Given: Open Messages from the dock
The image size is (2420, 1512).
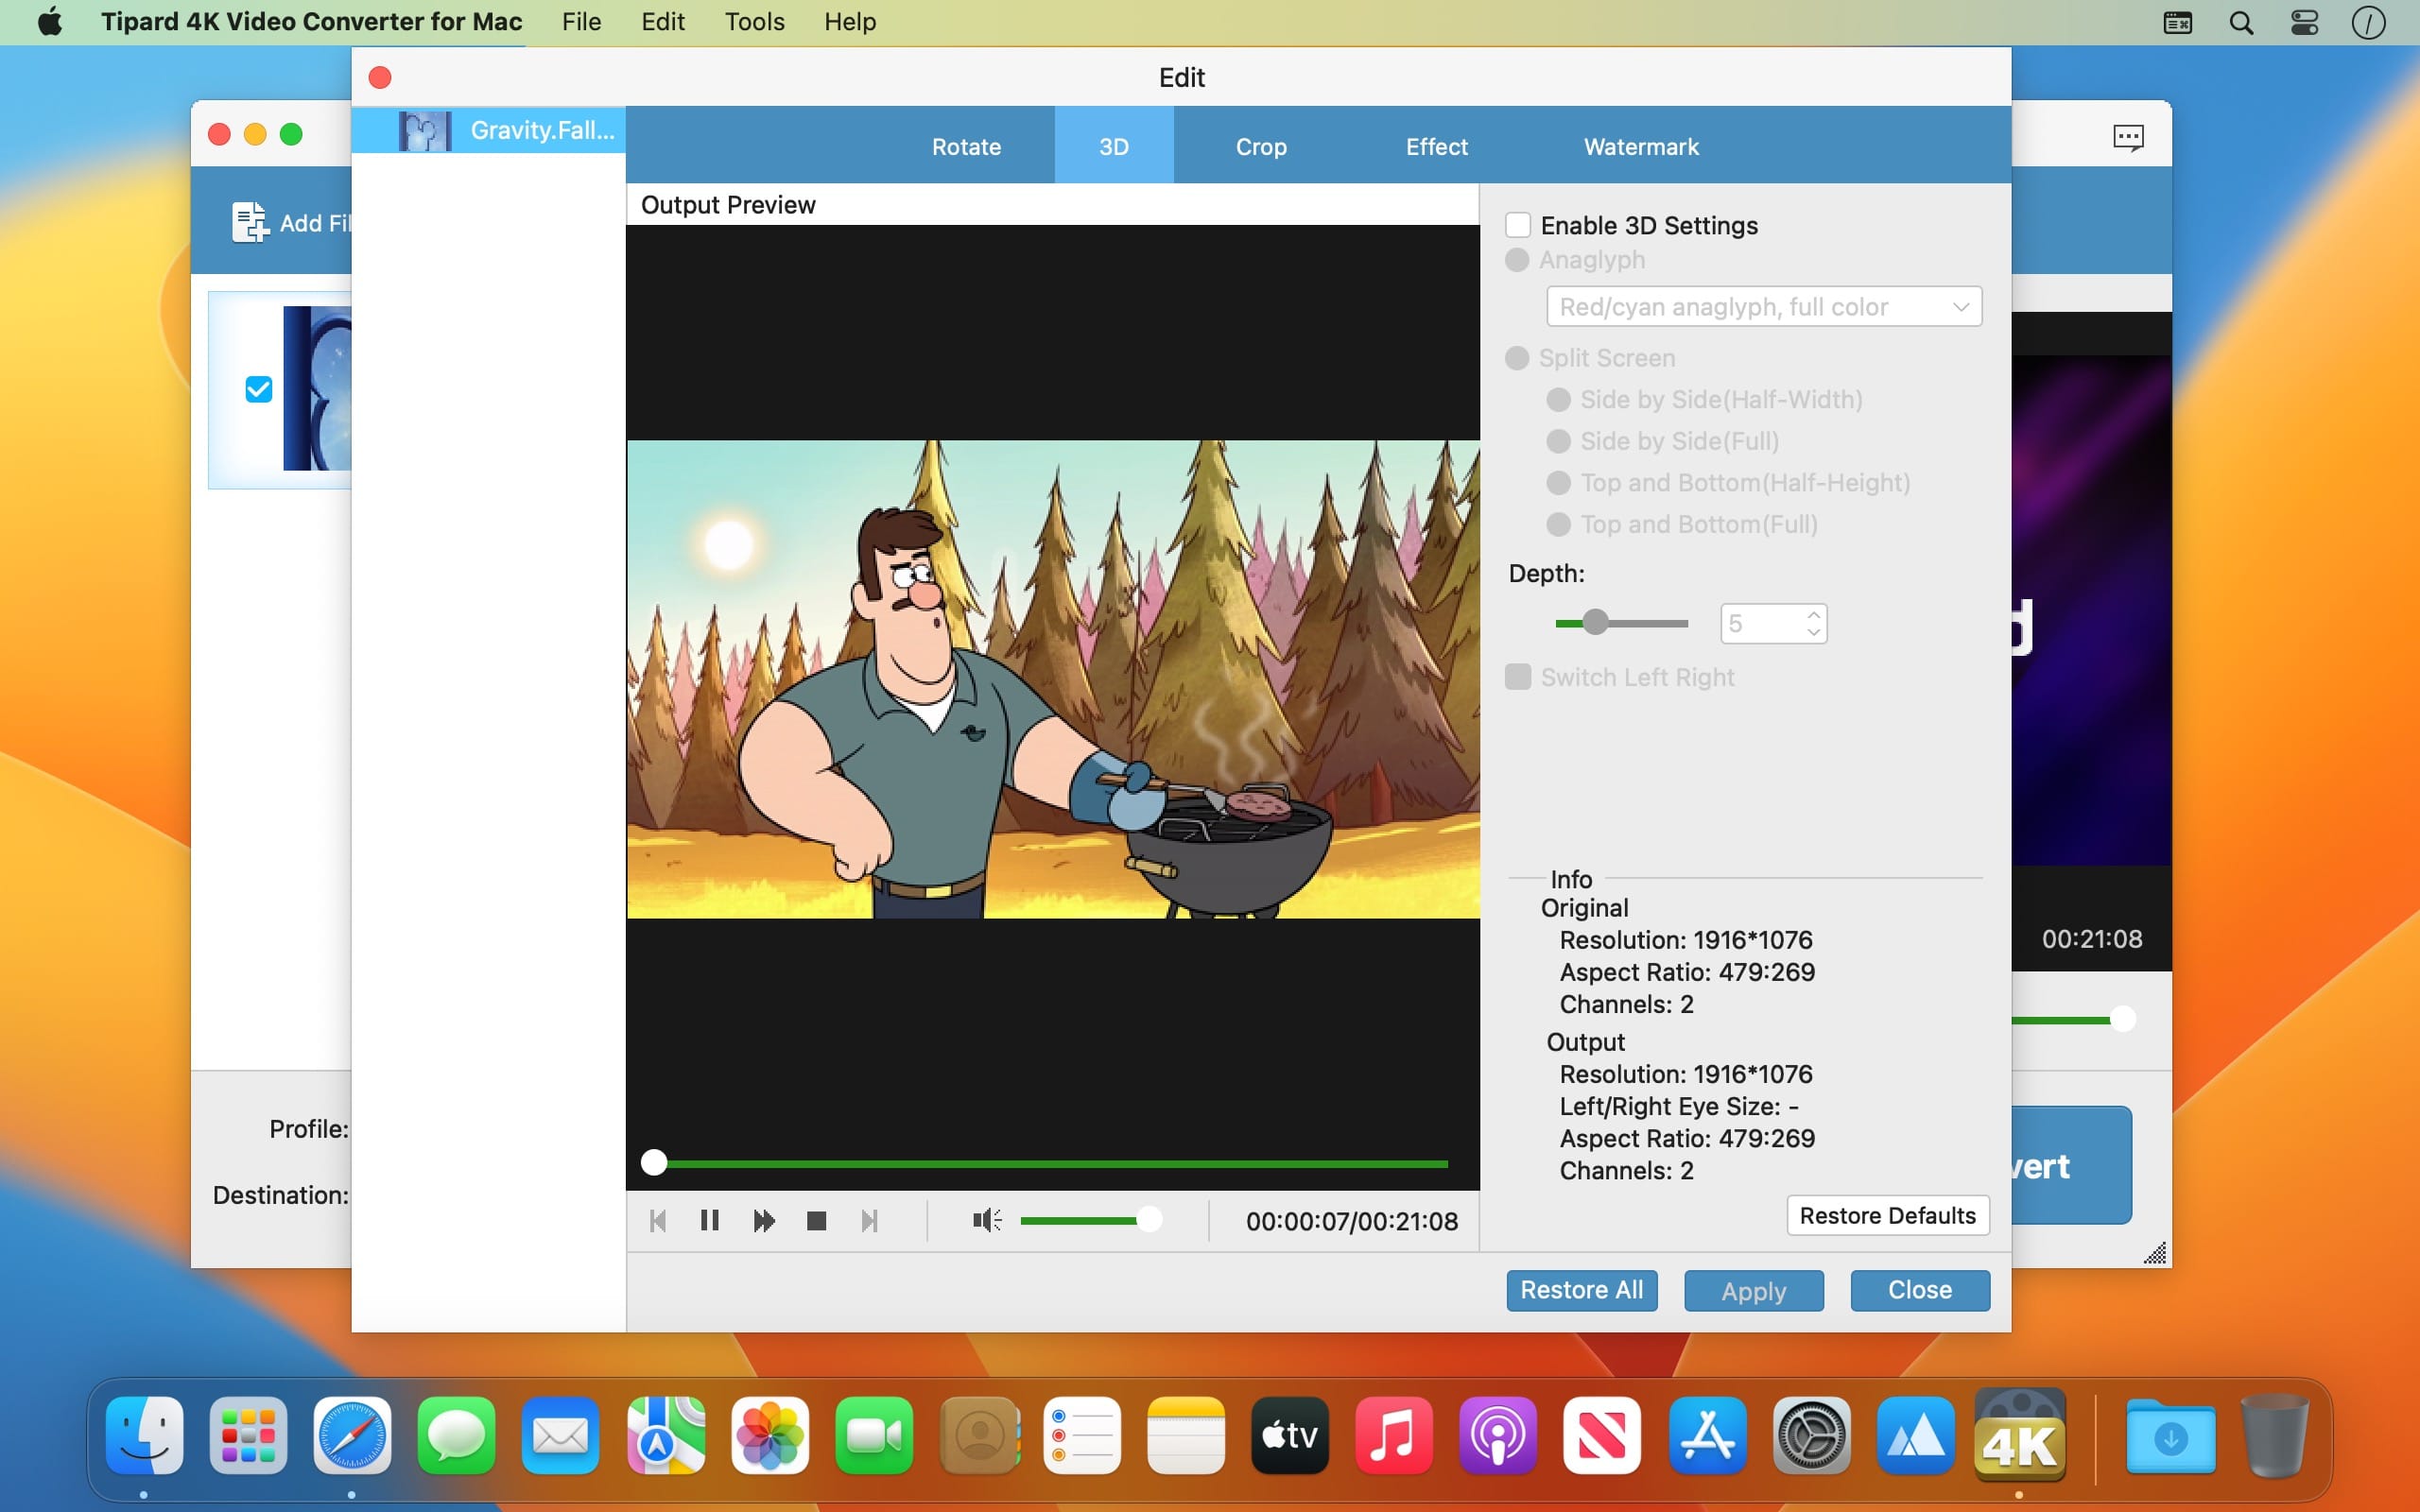Looking at the screenshot, I should point(456,1436).
